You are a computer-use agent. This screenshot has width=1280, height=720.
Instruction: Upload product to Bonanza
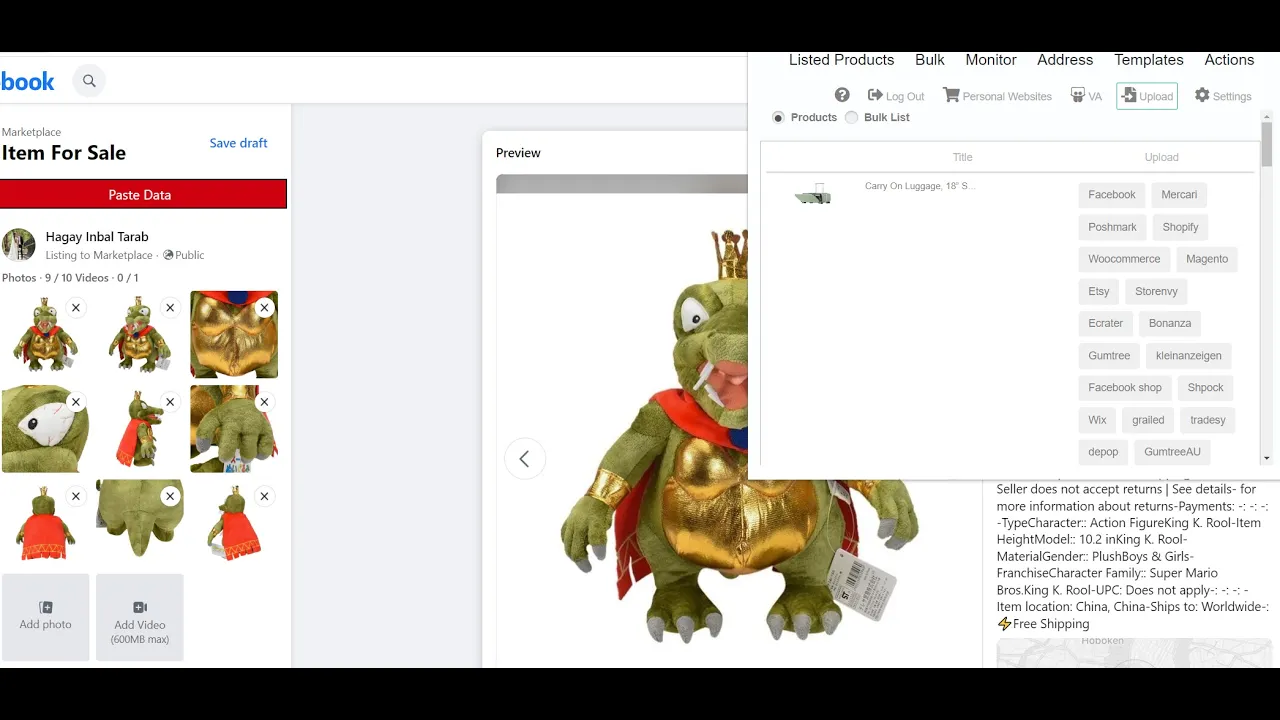coord(1170,323)
